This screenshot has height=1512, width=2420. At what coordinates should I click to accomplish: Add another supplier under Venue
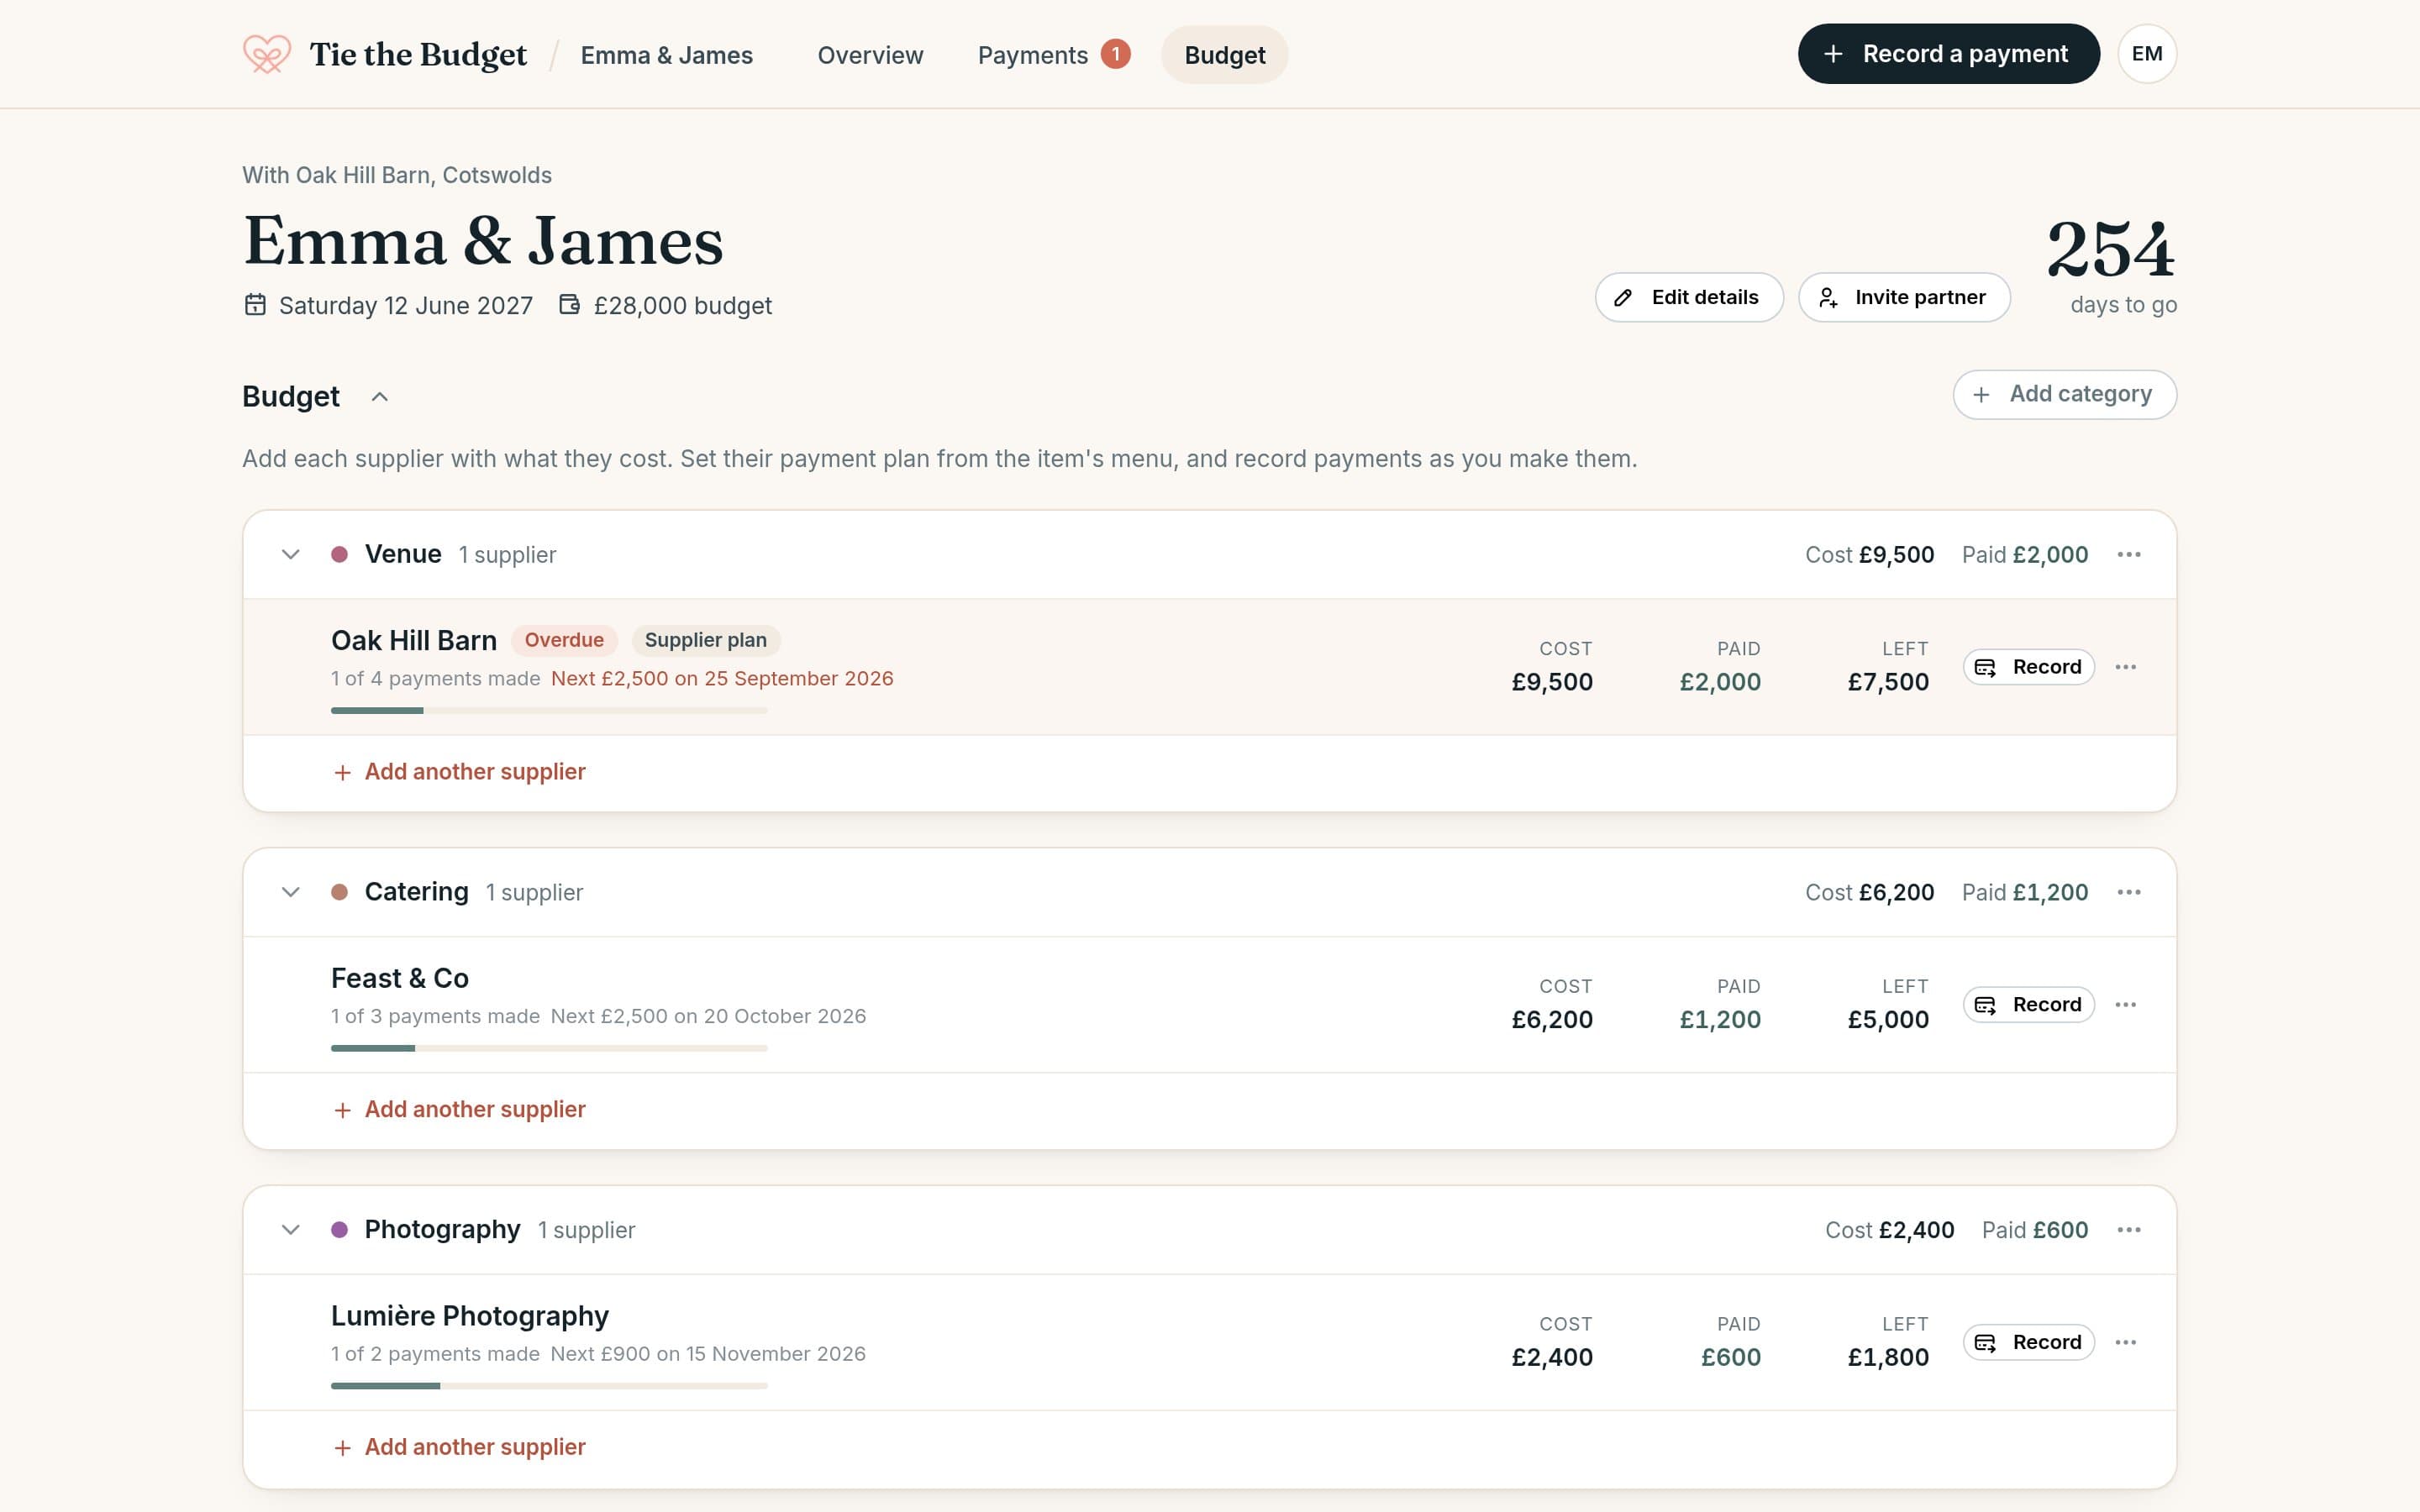tap(460, 772)
